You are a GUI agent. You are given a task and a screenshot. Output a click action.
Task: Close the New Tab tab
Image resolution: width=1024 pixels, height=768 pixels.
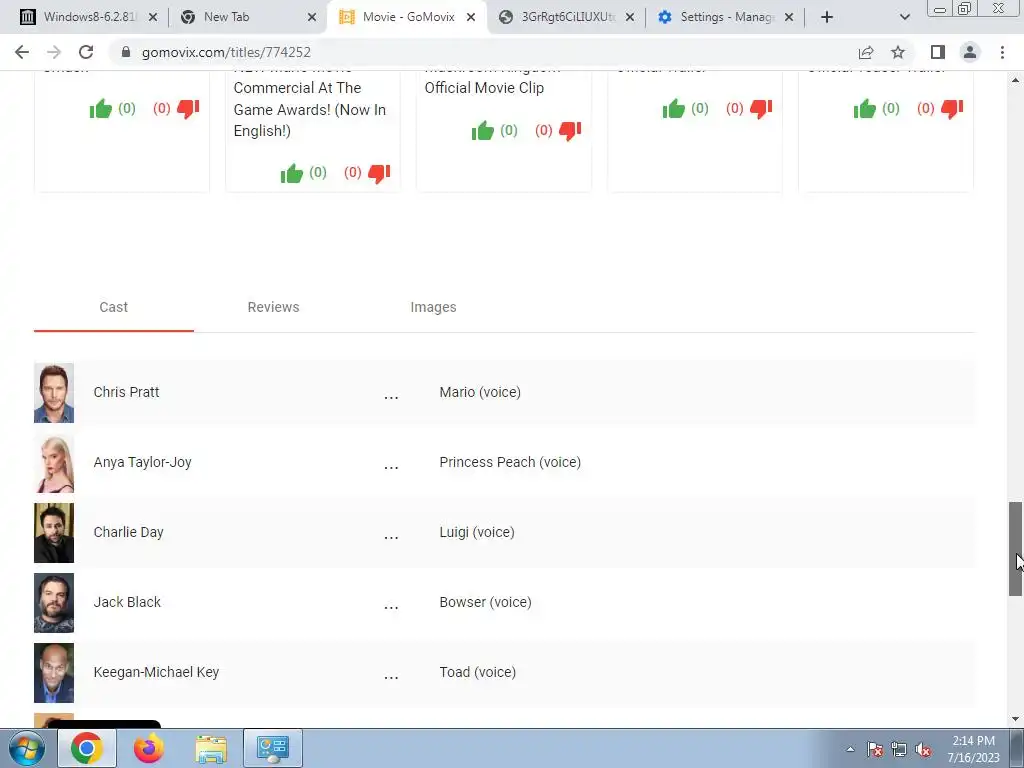[x=312, y=17]
